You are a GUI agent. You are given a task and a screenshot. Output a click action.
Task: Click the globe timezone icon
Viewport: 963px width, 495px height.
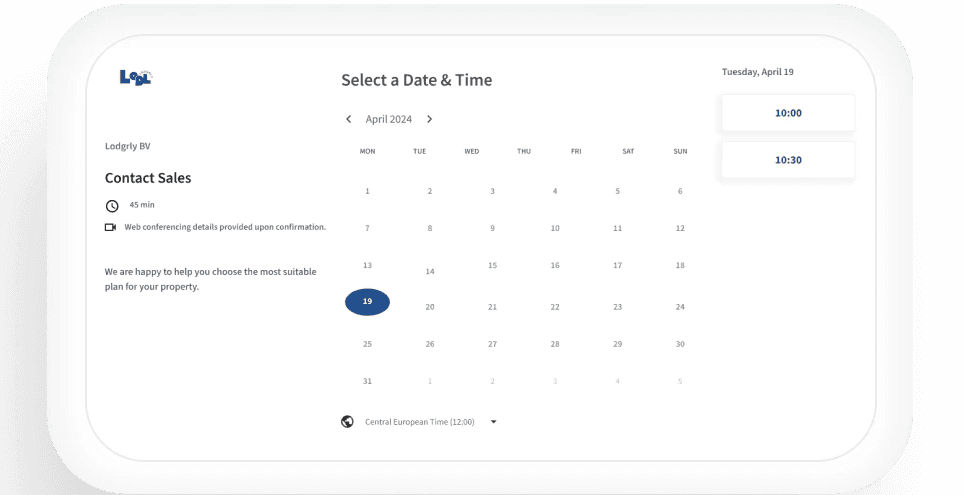point(347,422)
